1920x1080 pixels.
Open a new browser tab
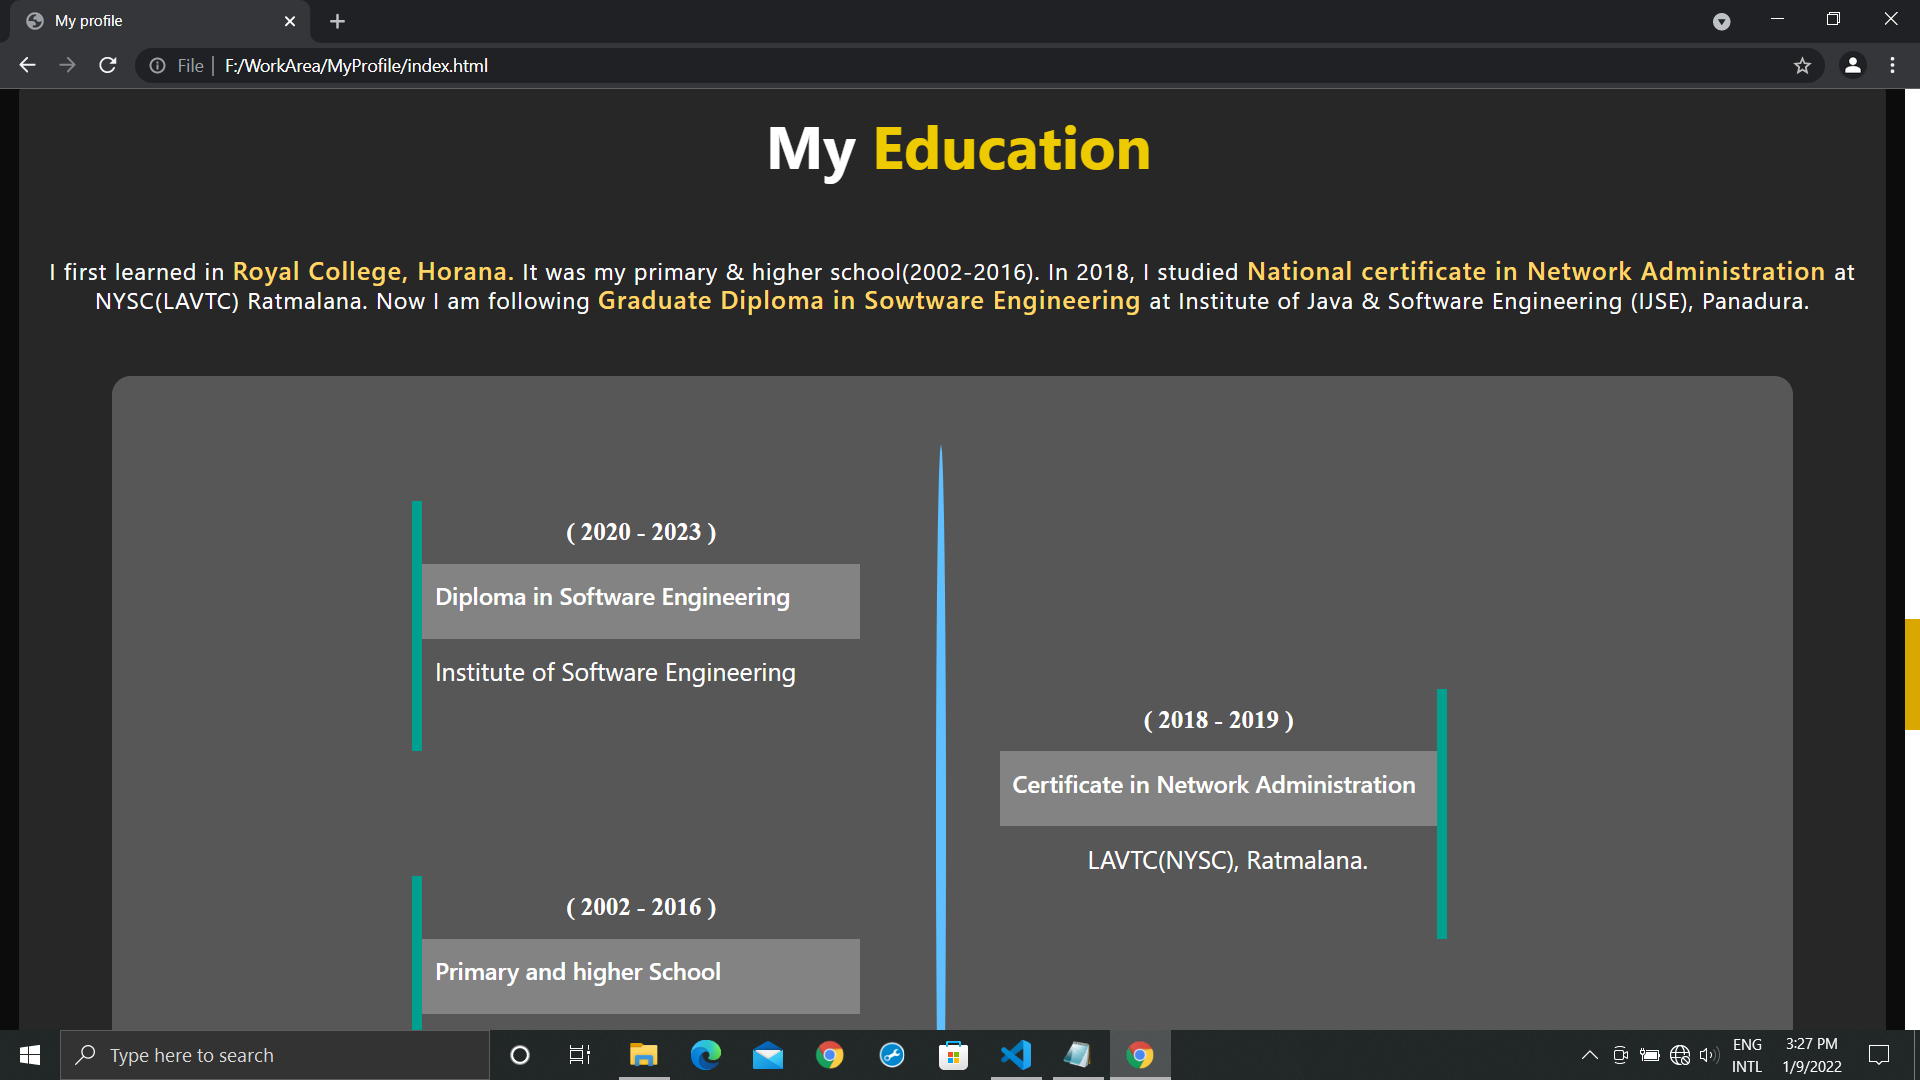[337, 21]
